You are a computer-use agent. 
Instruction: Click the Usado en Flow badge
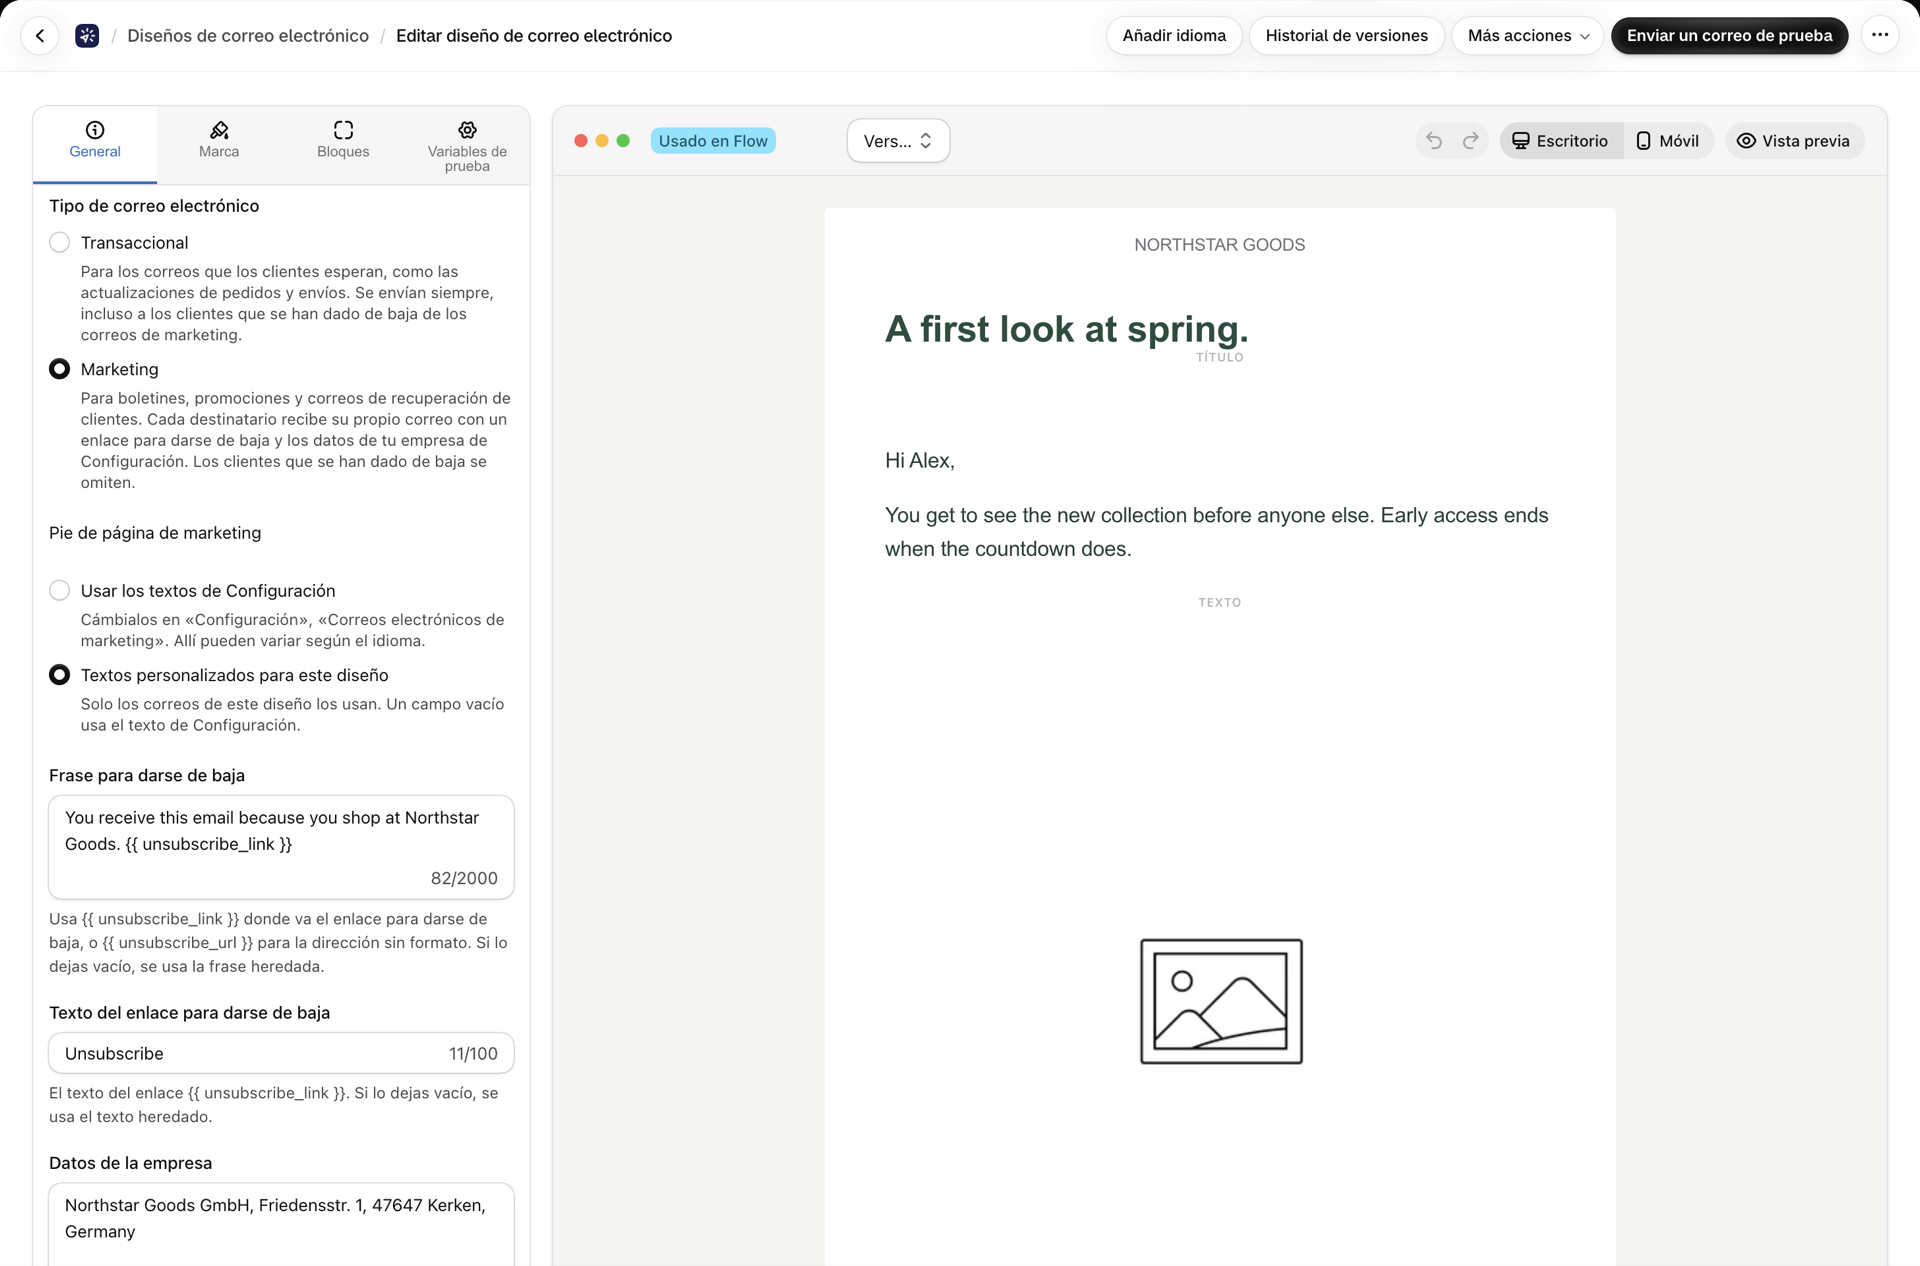(x=713, y=141)
